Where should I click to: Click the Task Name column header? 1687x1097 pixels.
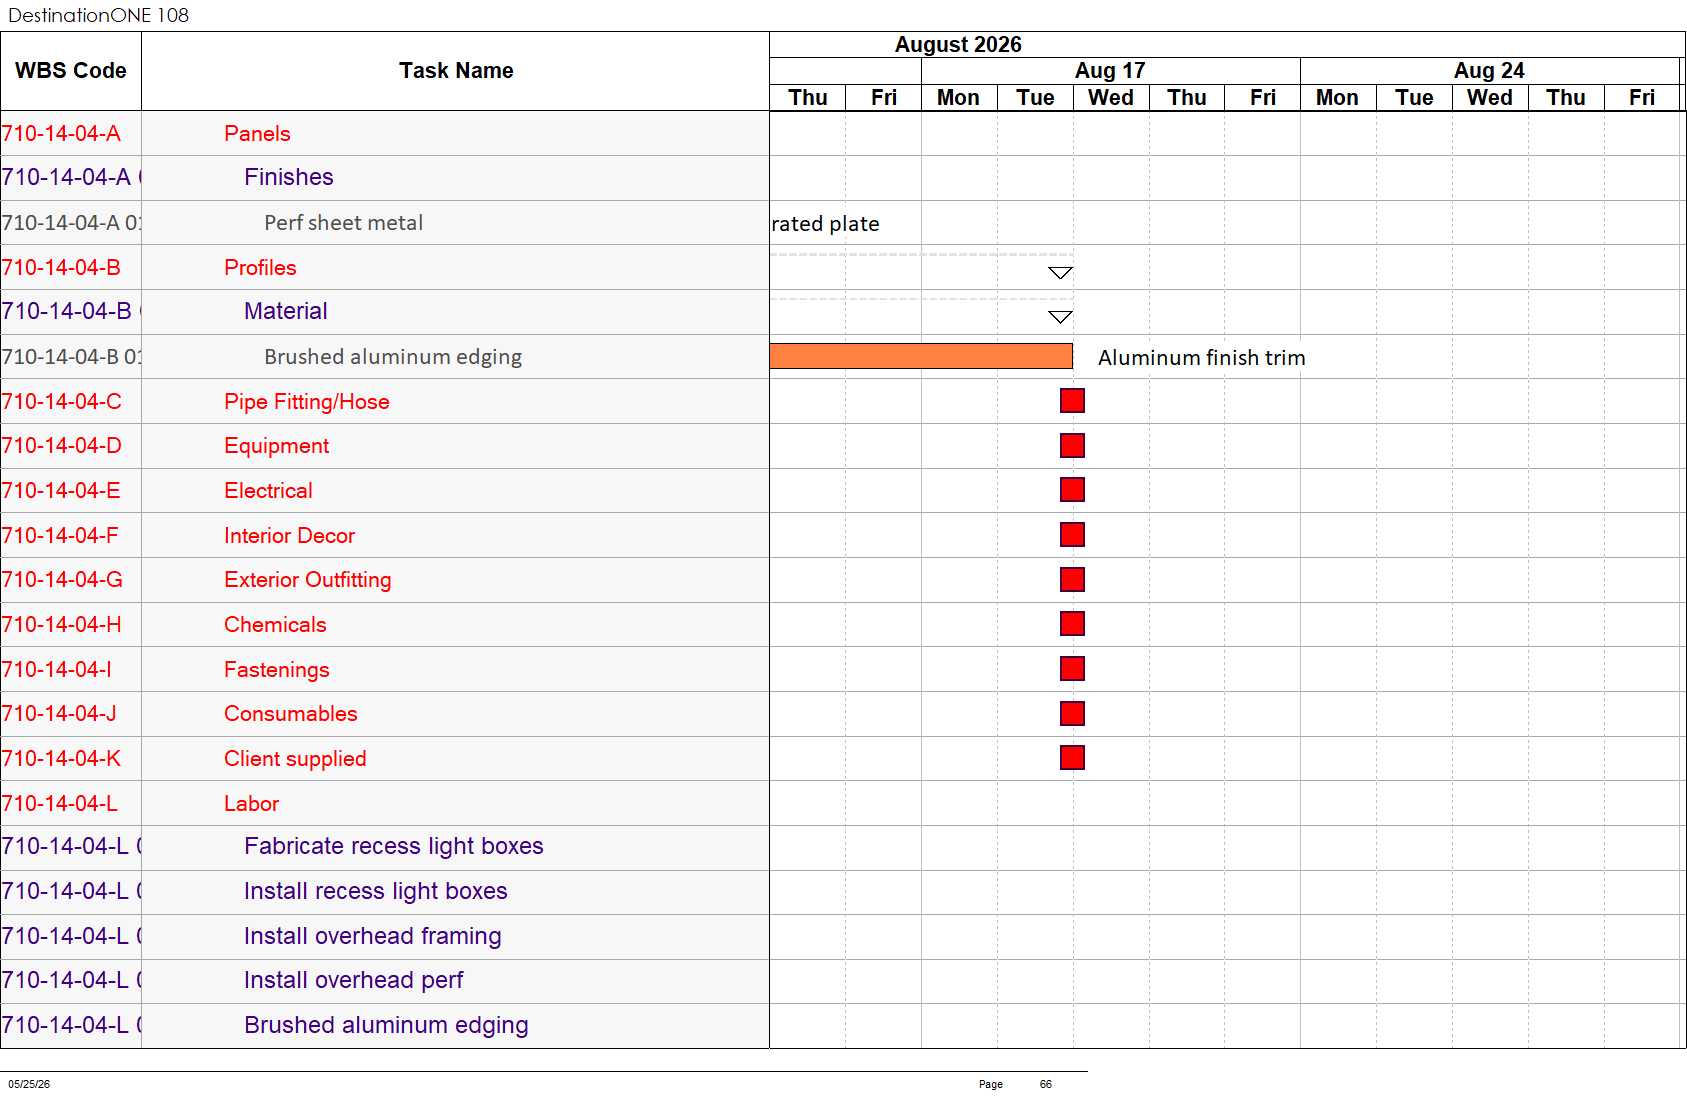click(456, 71)
